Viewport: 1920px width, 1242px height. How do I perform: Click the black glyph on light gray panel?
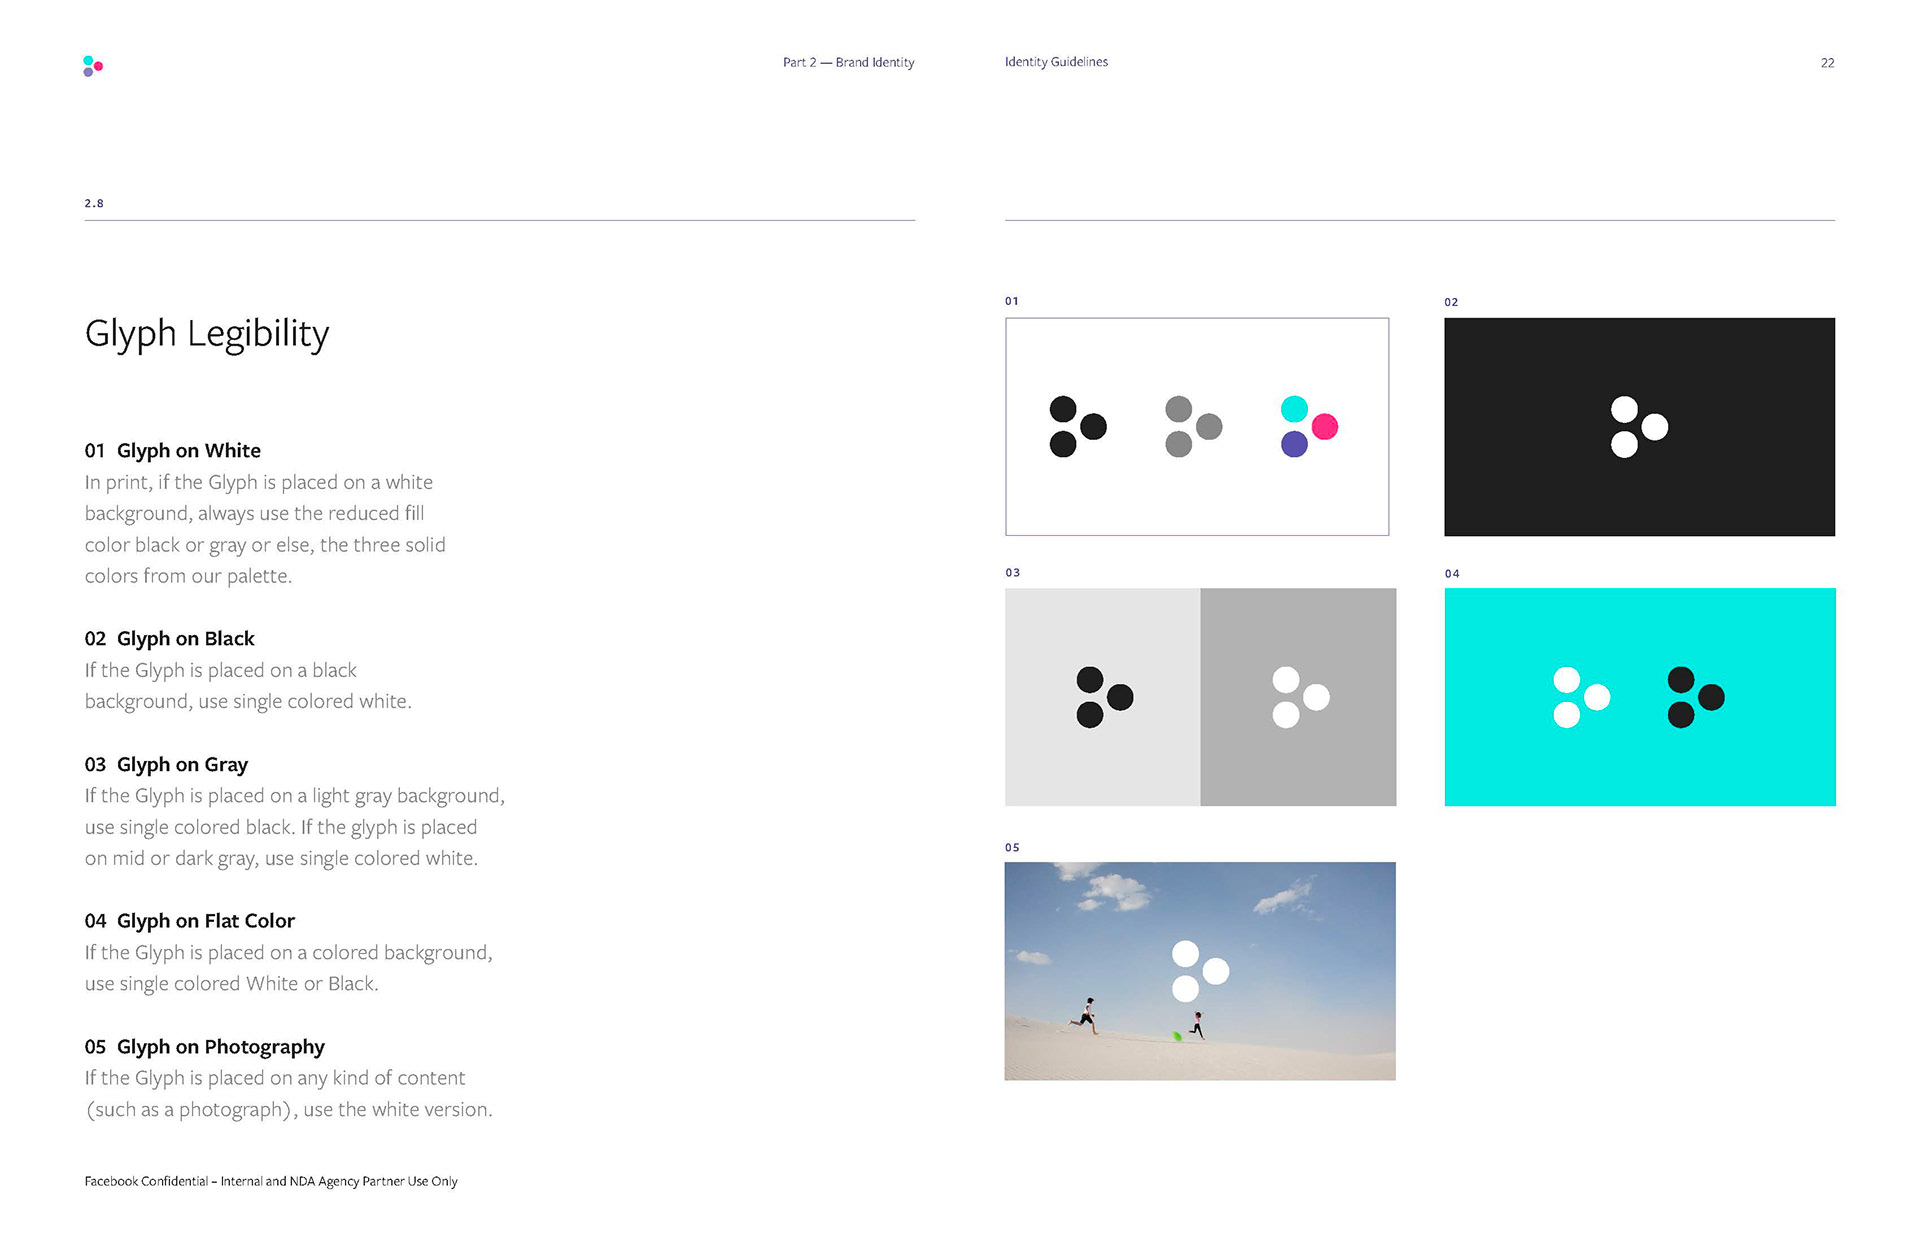[1105, 697]
